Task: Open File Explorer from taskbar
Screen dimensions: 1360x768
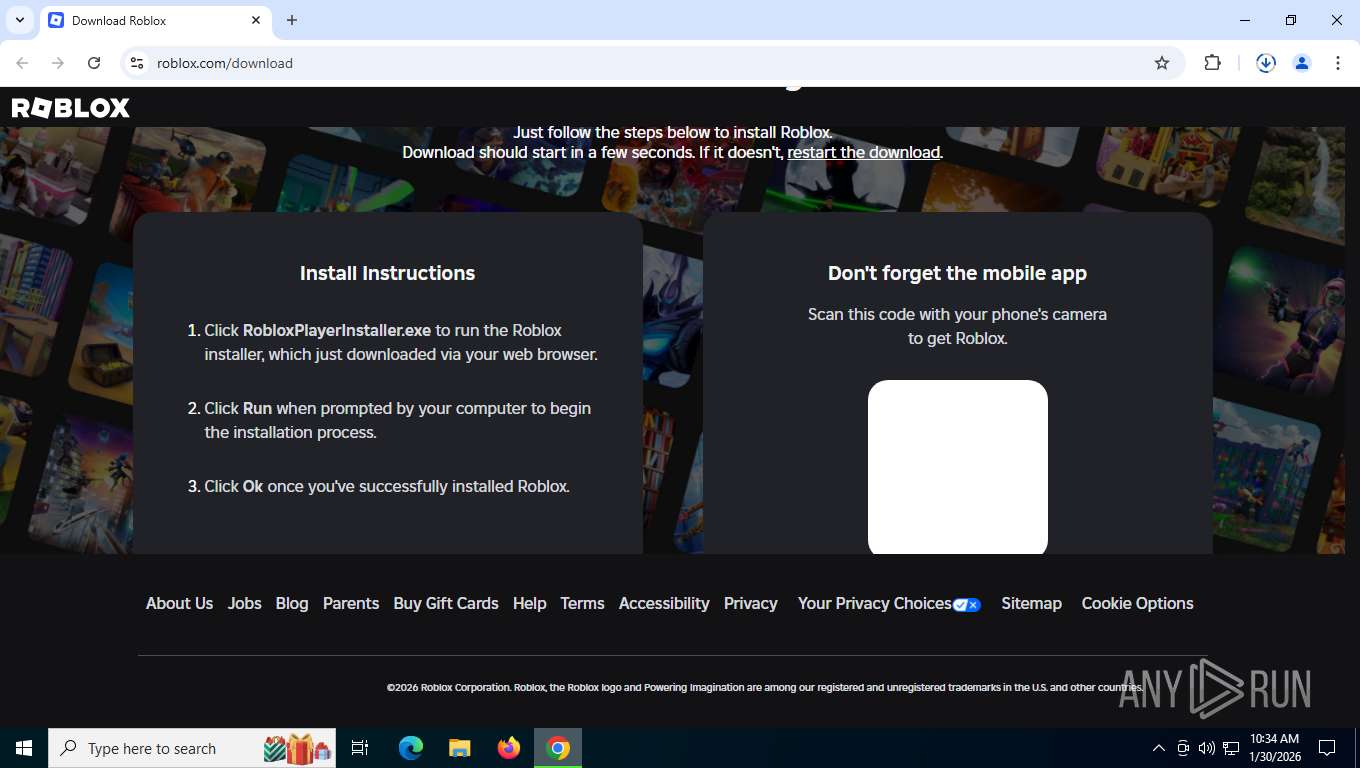Action: click(460, 748)
